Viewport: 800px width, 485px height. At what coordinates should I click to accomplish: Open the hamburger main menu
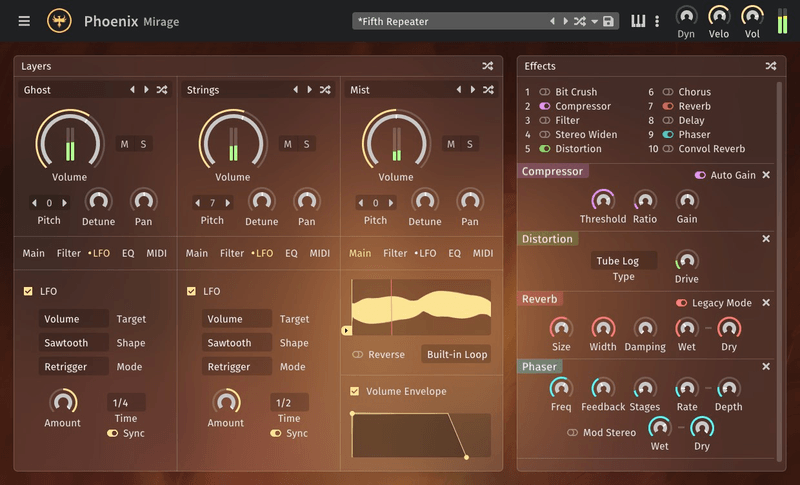(x=24, y=21)
